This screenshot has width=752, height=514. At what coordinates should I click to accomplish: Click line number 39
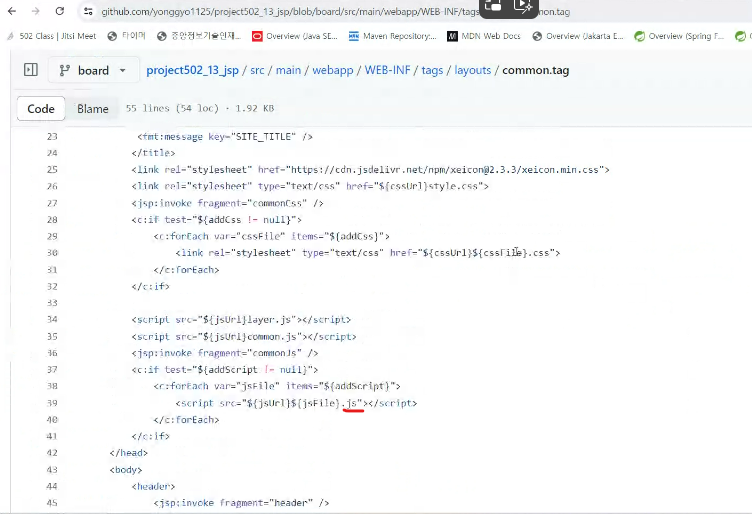coord(52,403)
